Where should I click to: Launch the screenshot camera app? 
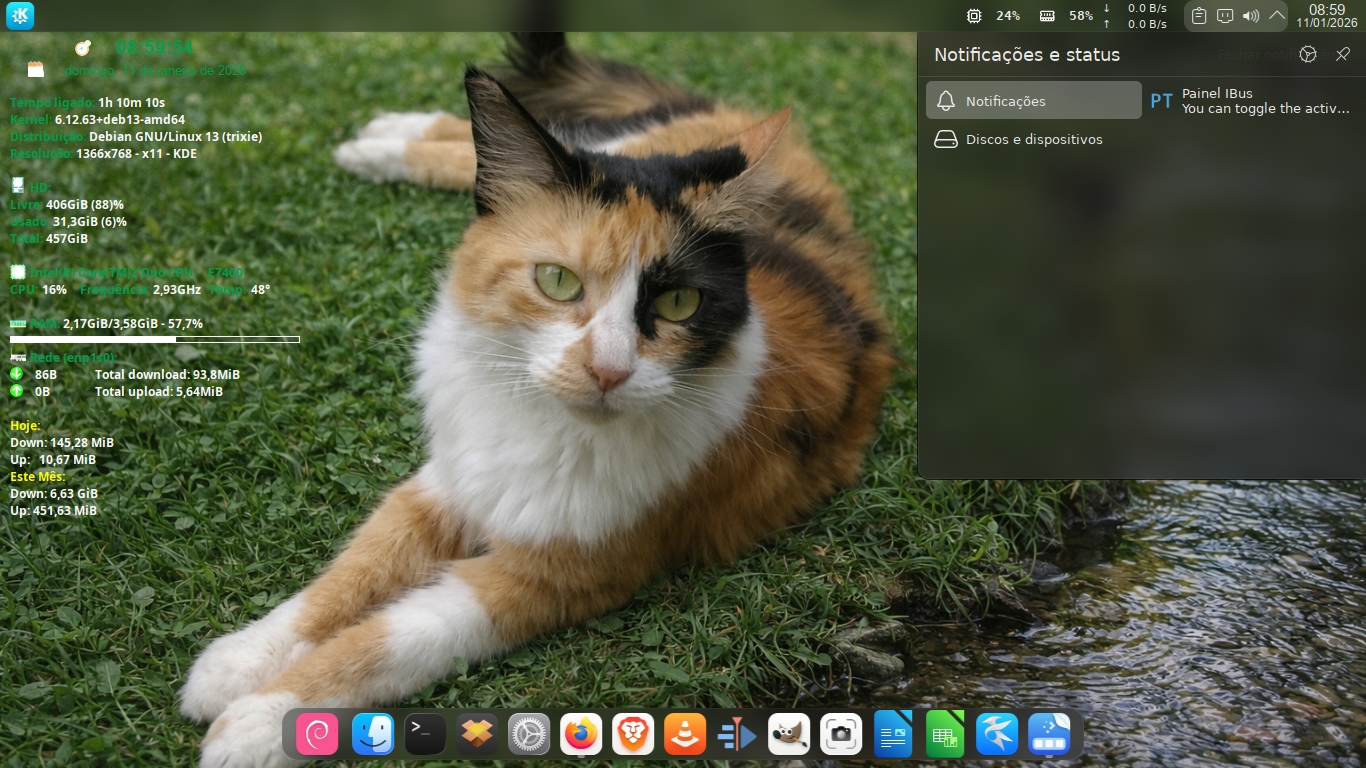click(841, 735)
